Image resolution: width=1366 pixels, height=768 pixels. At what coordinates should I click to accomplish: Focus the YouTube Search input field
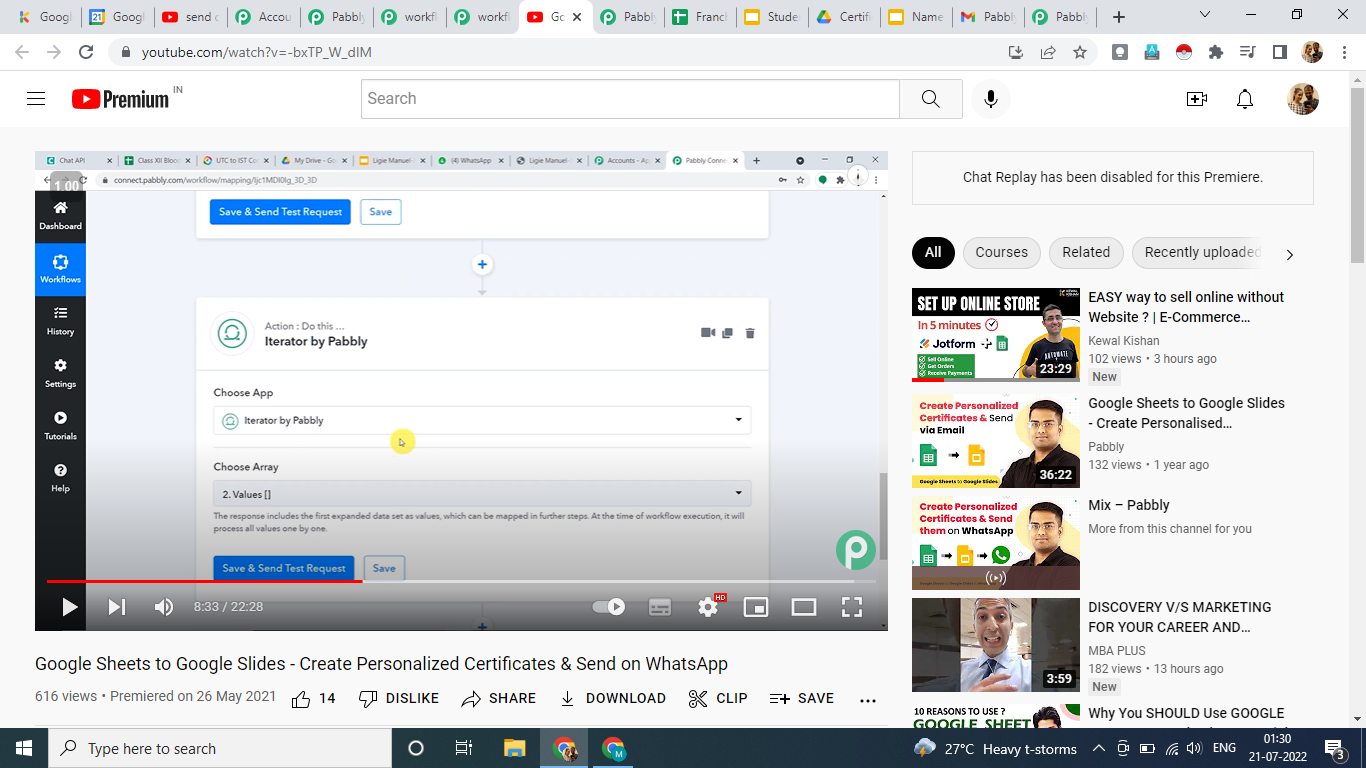click(630, 99)
